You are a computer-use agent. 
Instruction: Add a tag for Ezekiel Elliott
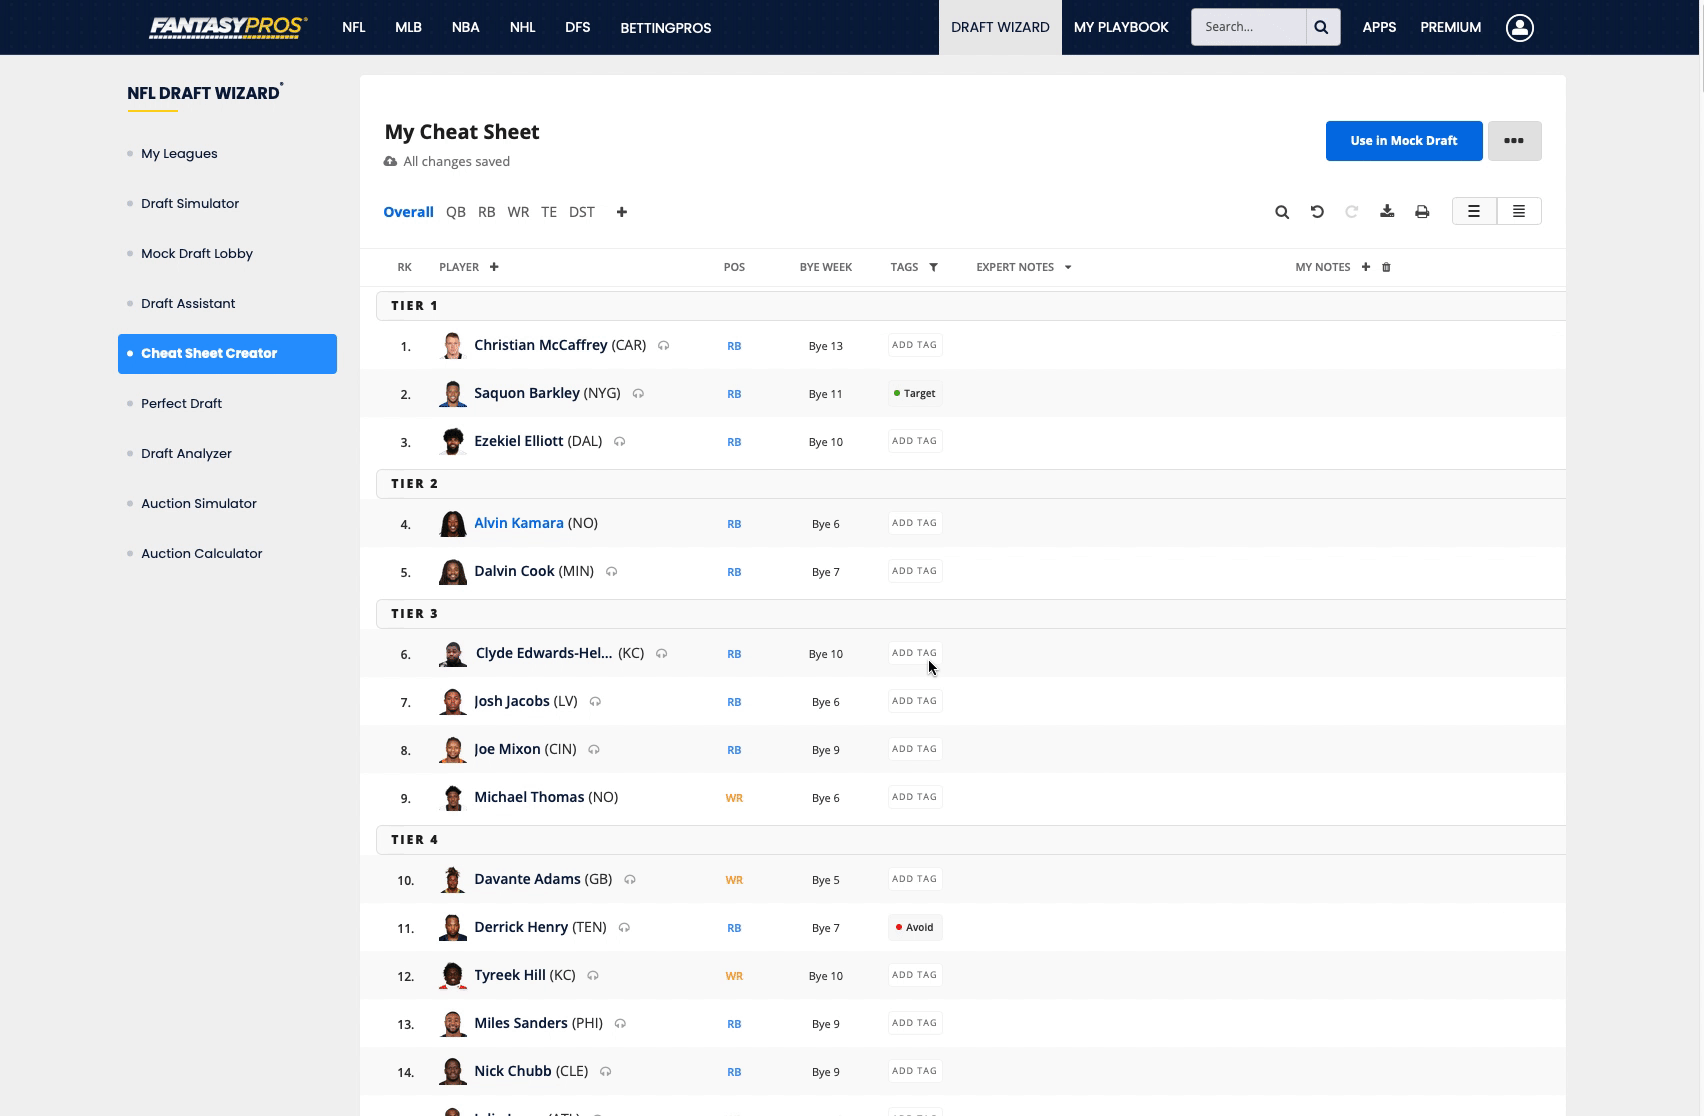[915, 441]
